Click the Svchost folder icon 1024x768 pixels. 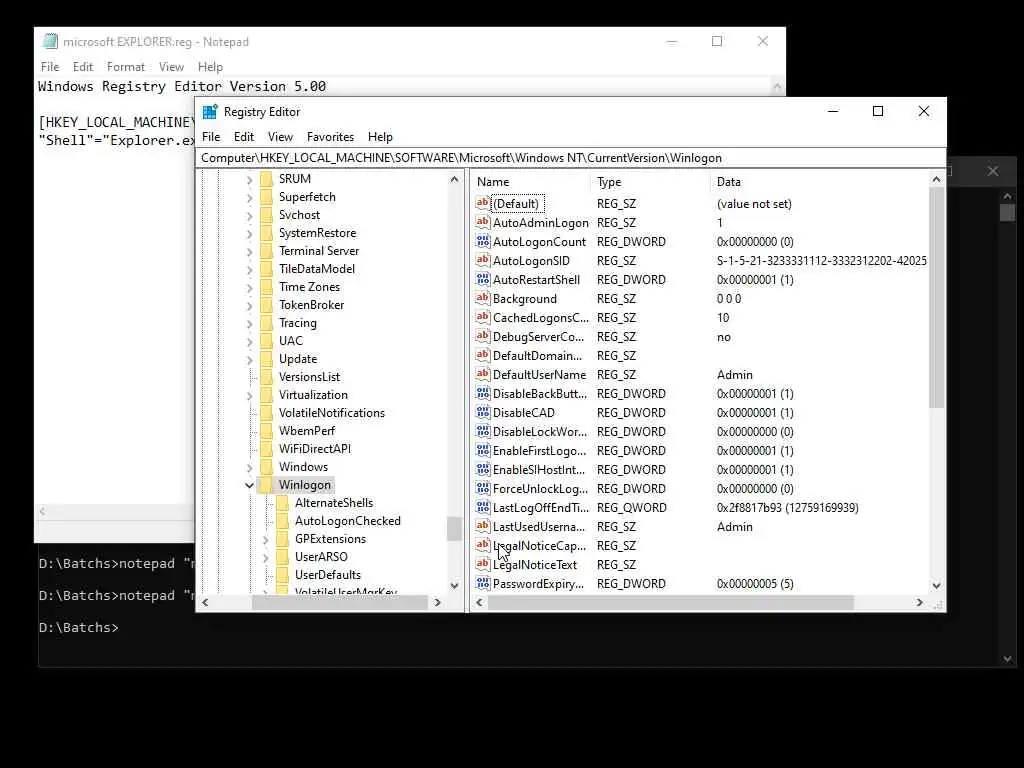pyautogui.click(x=266, y=214)
